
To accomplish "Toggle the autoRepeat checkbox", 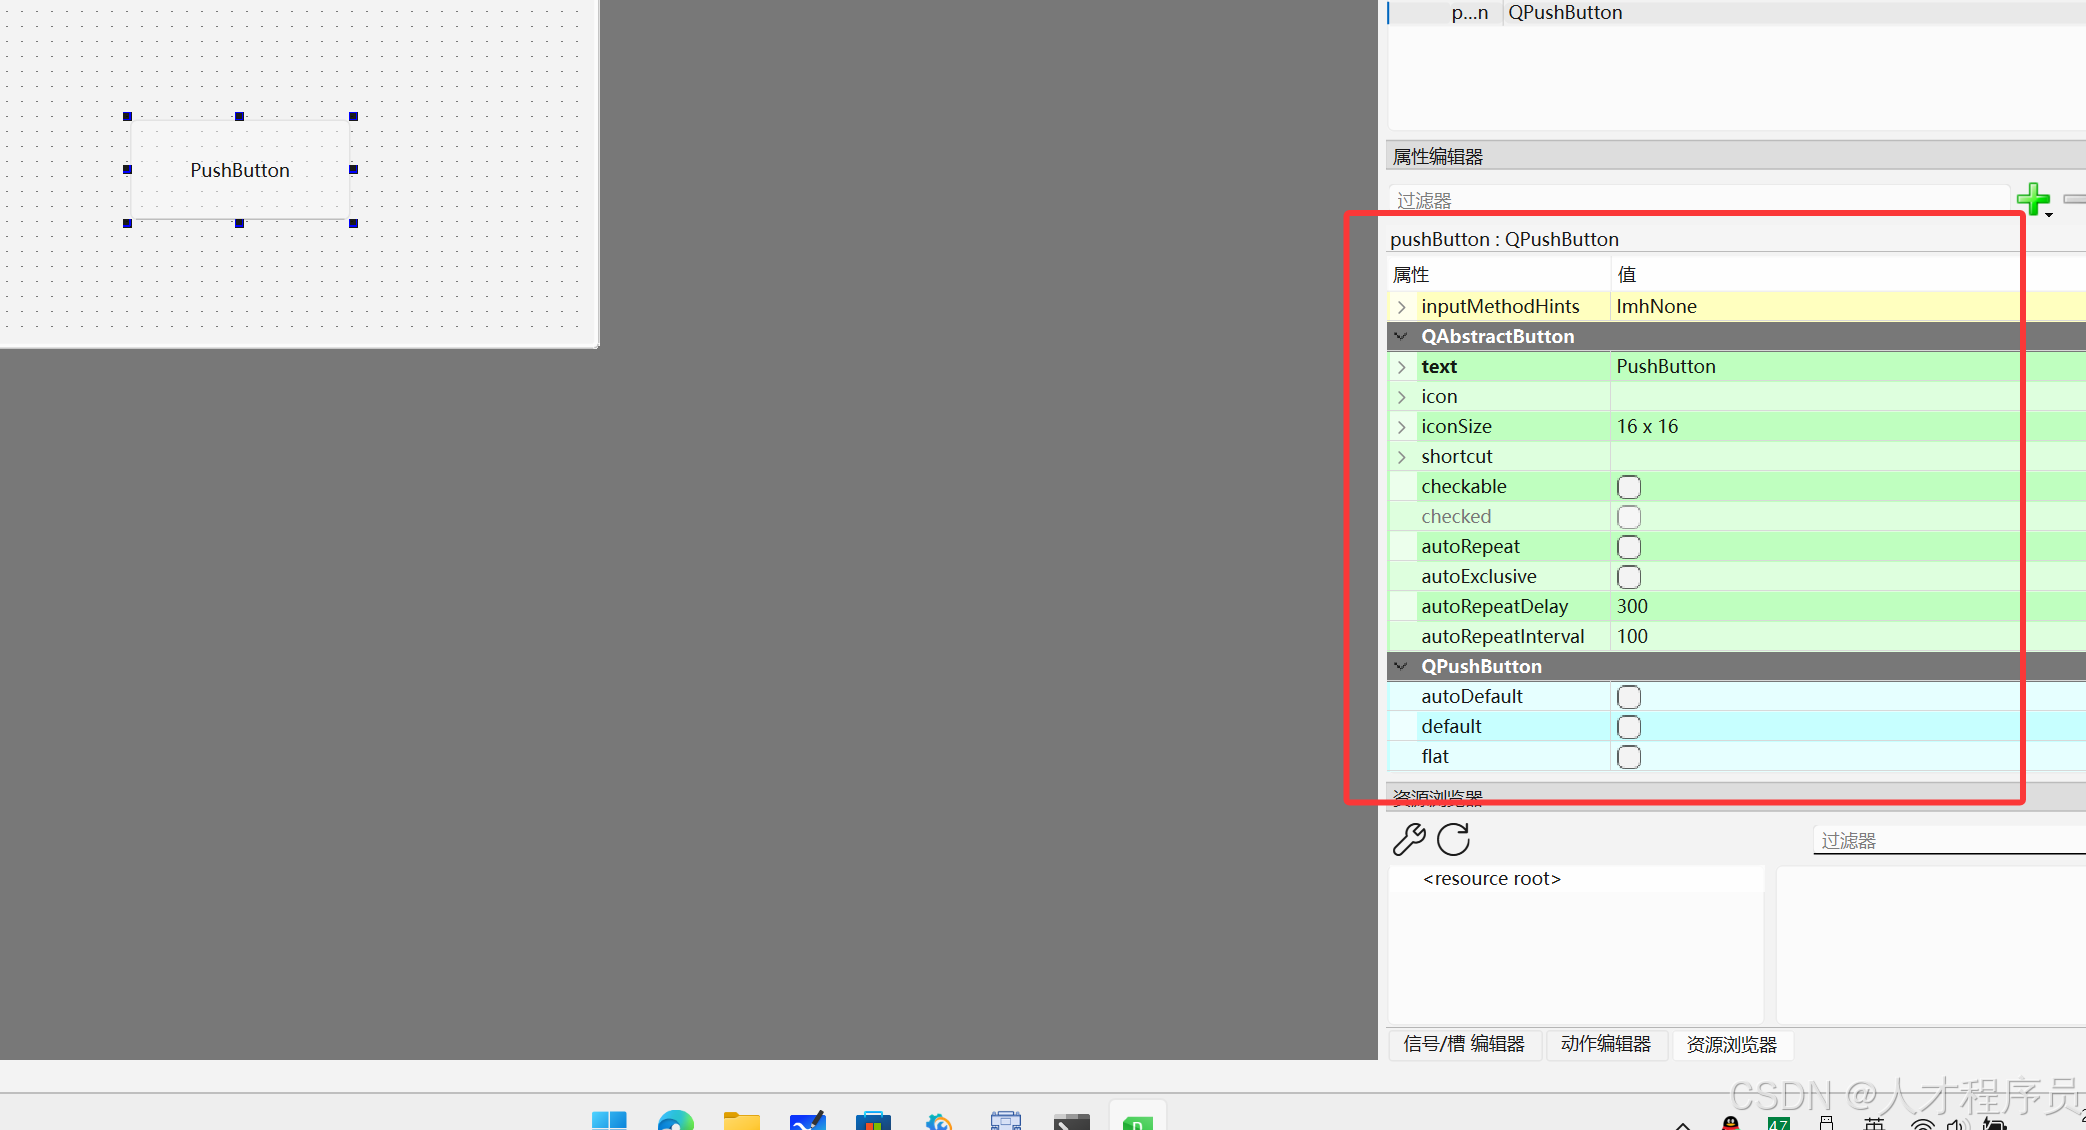I will (x=1629, y=547).
